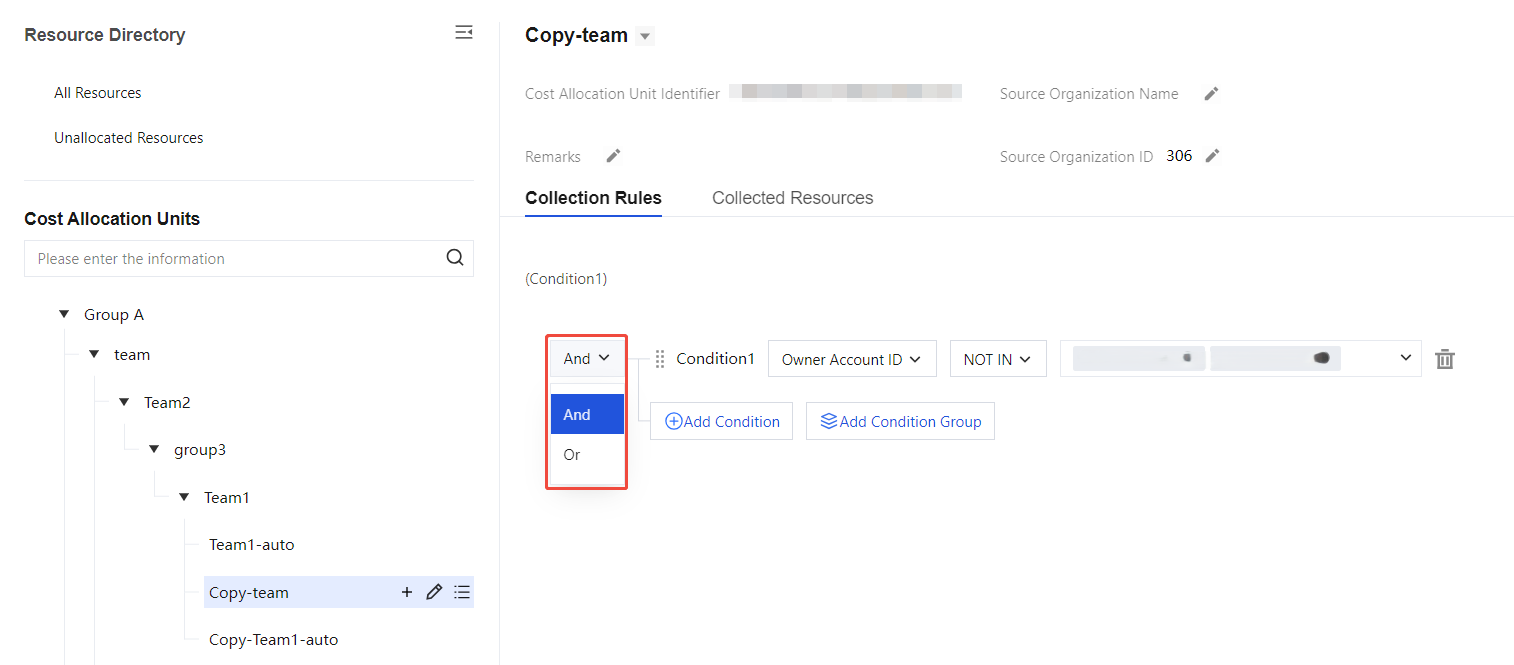
Task: Click list icon on Copy-team row
Action: pos(462,592)
